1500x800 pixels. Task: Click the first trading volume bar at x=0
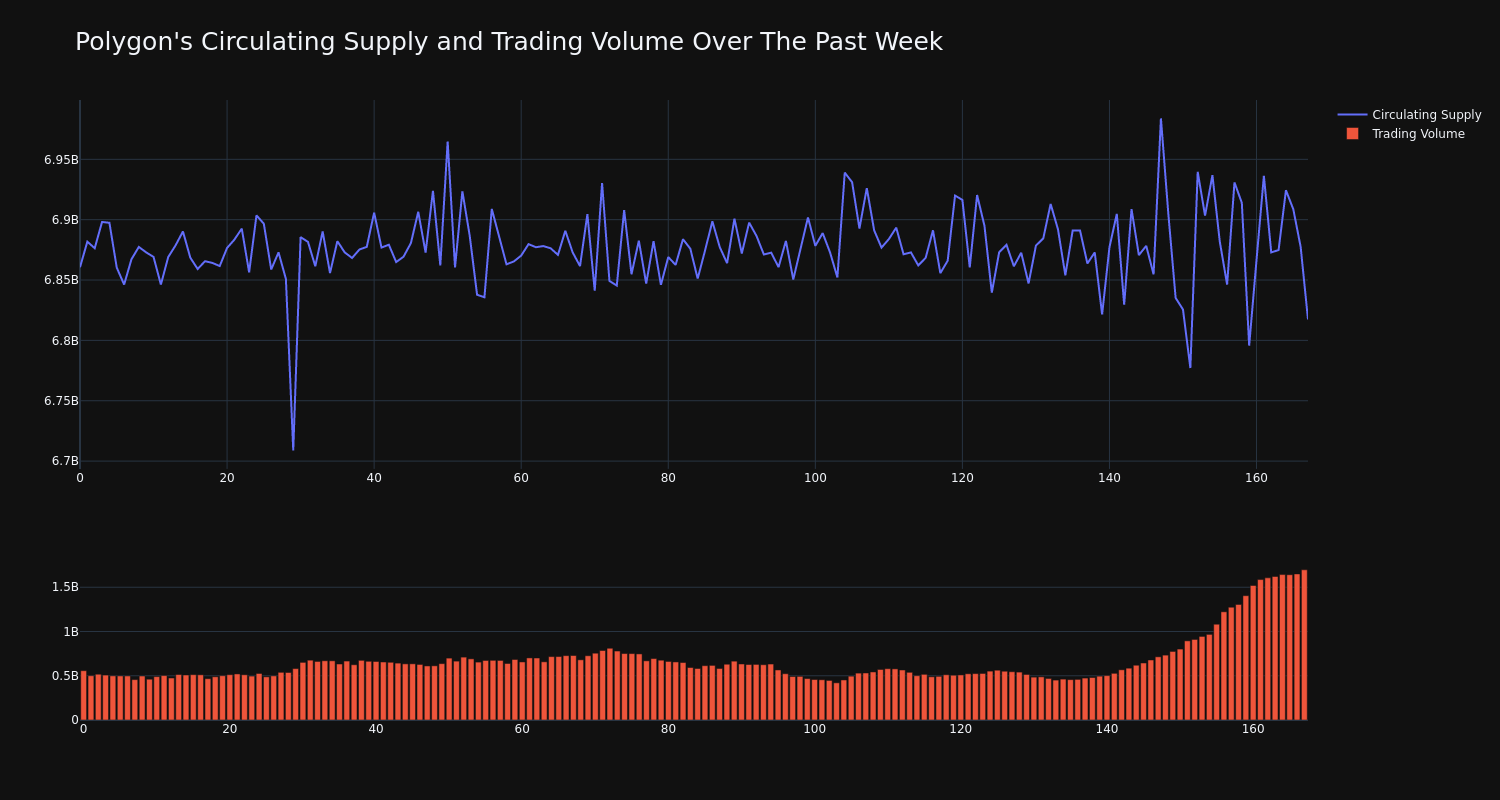(x=83, y=695)
